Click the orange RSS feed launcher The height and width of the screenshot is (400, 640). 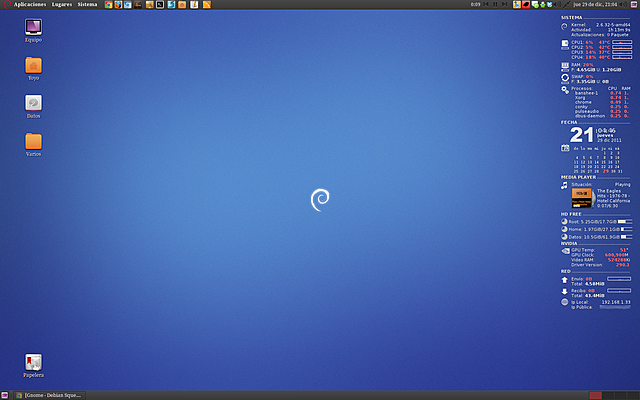point(207,4)
